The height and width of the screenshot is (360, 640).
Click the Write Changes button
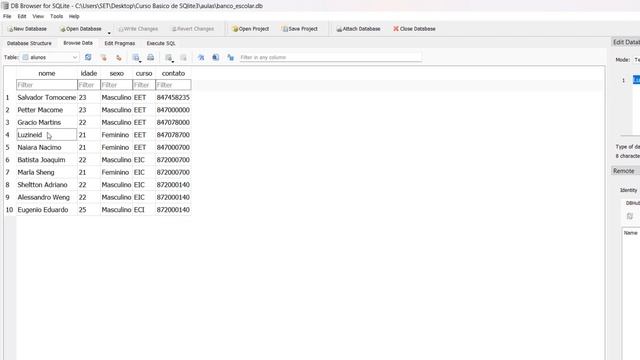tap(138, 29)
